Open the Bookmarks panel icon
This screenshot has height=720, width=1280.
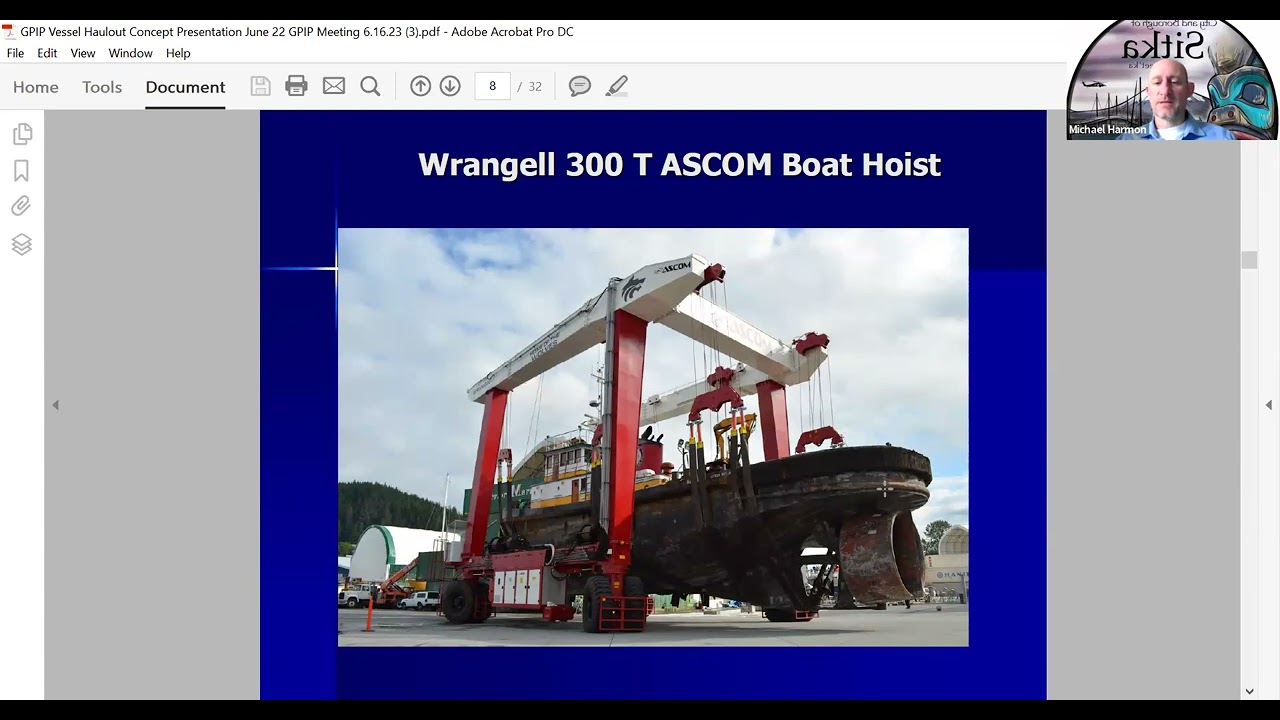point(21,171)
